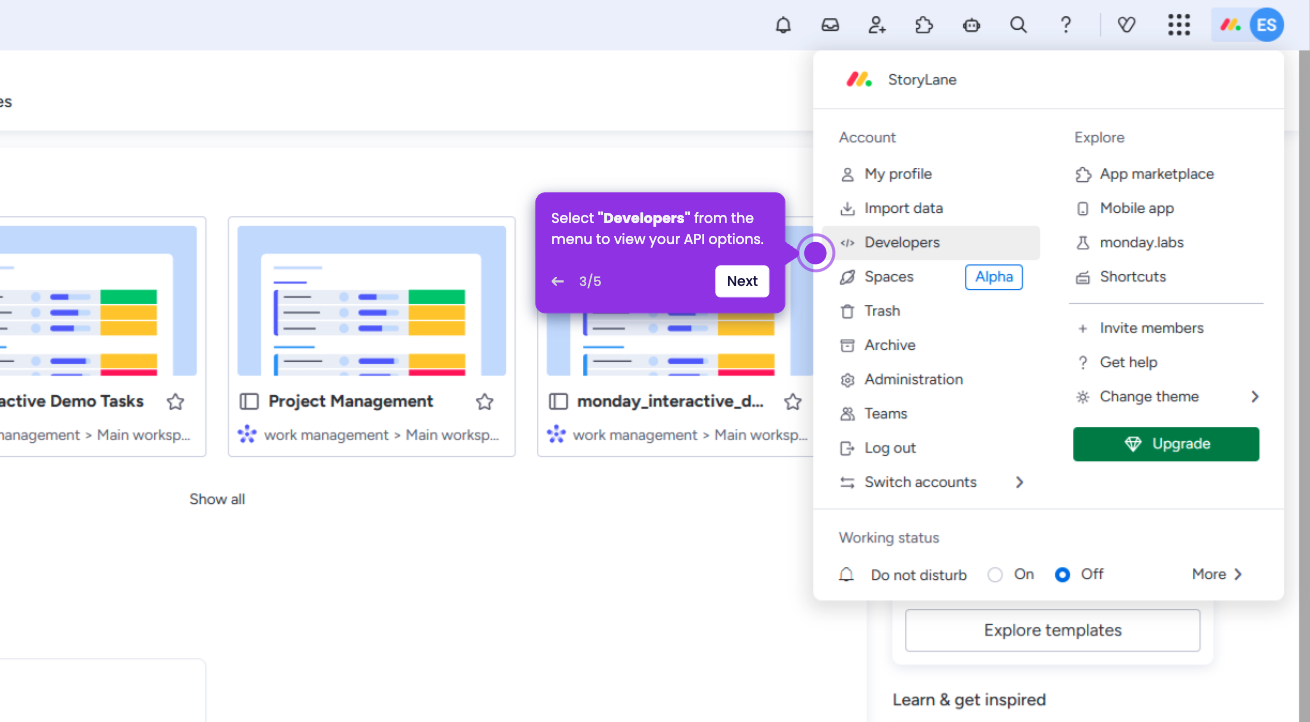Click the 'Learn & get inspired' heading
1310x722 pixels.
point(969,700)
